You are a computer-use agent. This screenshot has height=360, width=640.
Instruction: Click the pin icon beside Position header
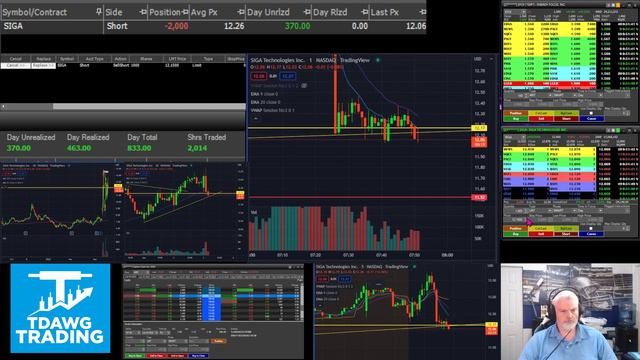point(185,12)
